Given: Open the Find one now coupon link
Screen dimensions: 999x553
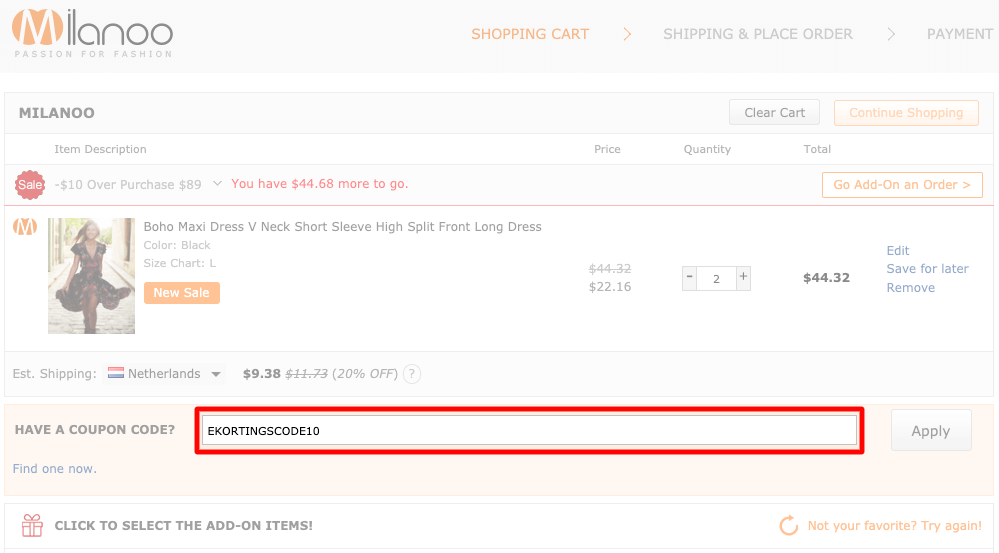Looking at the screenshot, I should (x=55, y=468).
